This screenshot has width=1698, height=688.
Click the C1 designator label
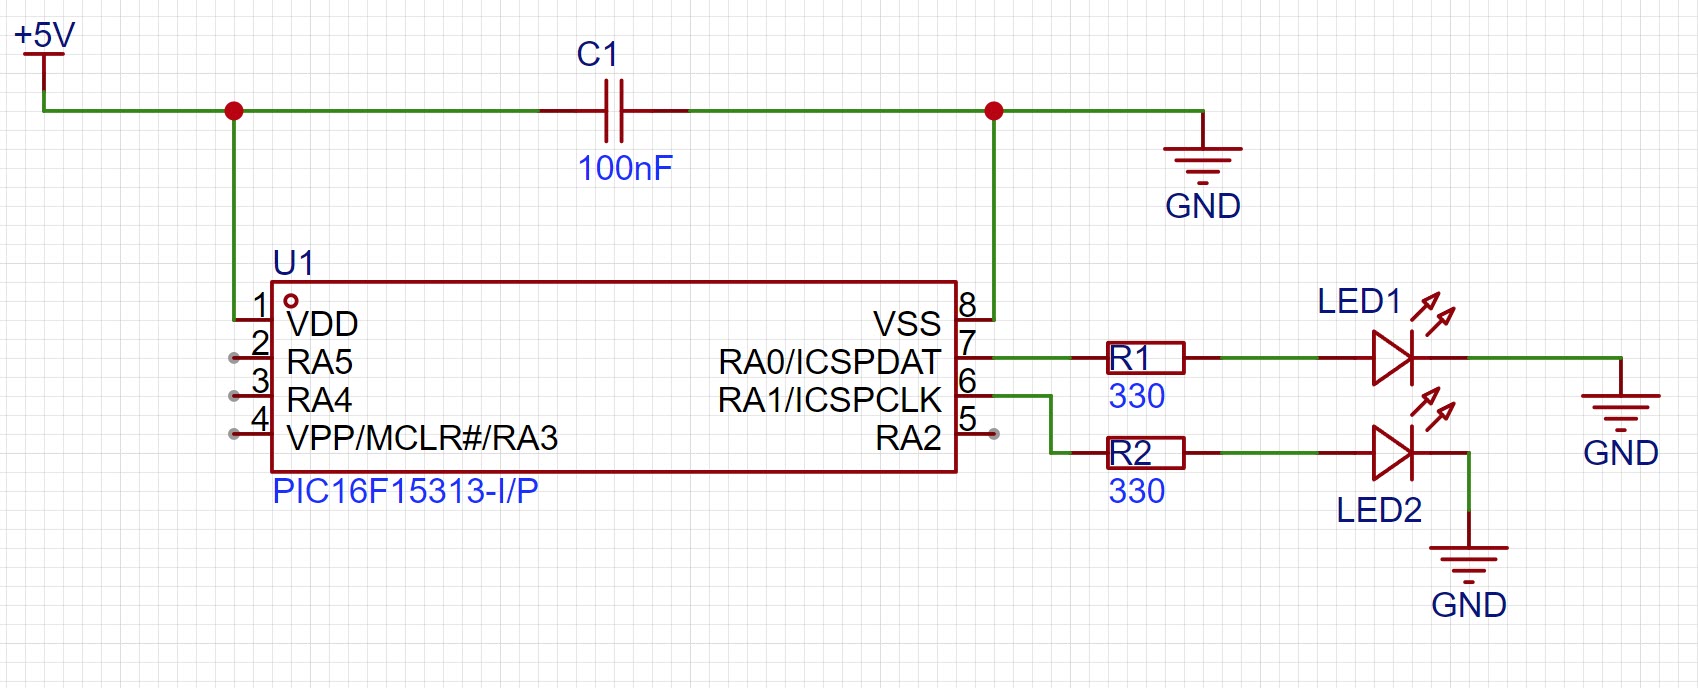tap(598, 54)
